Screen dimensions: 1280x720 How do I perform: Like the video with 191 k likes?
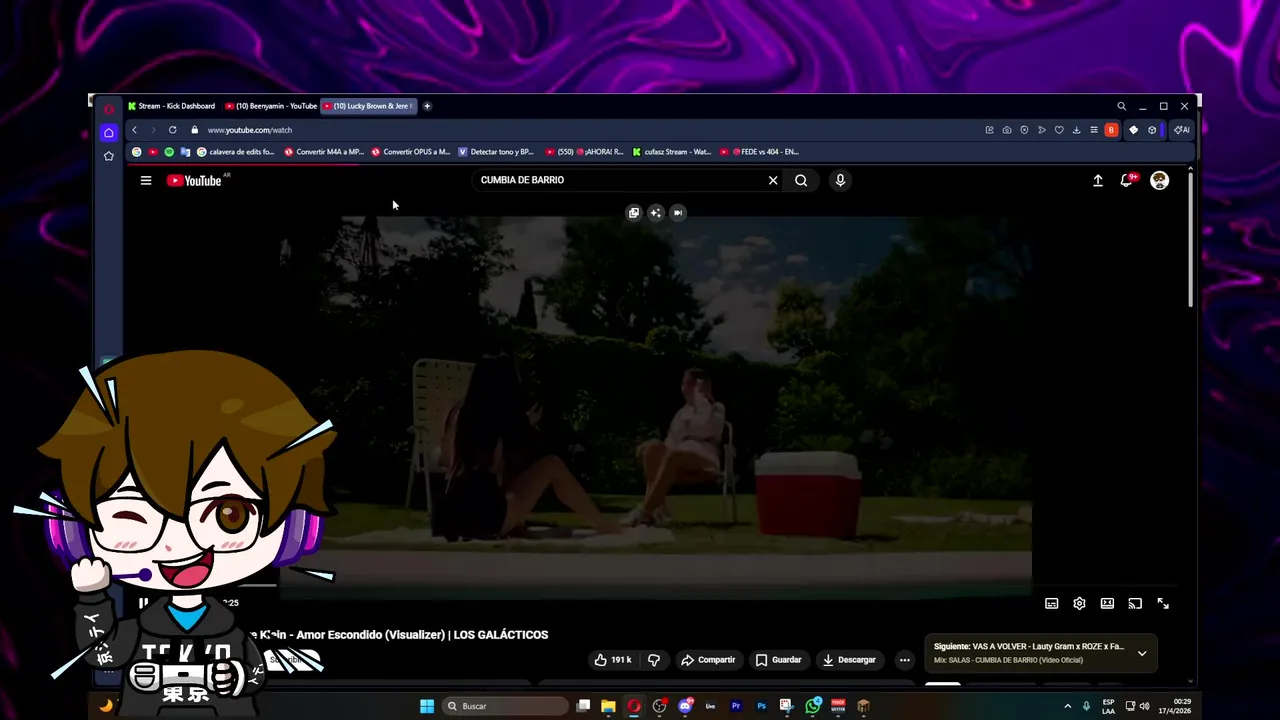coord(613,660)
